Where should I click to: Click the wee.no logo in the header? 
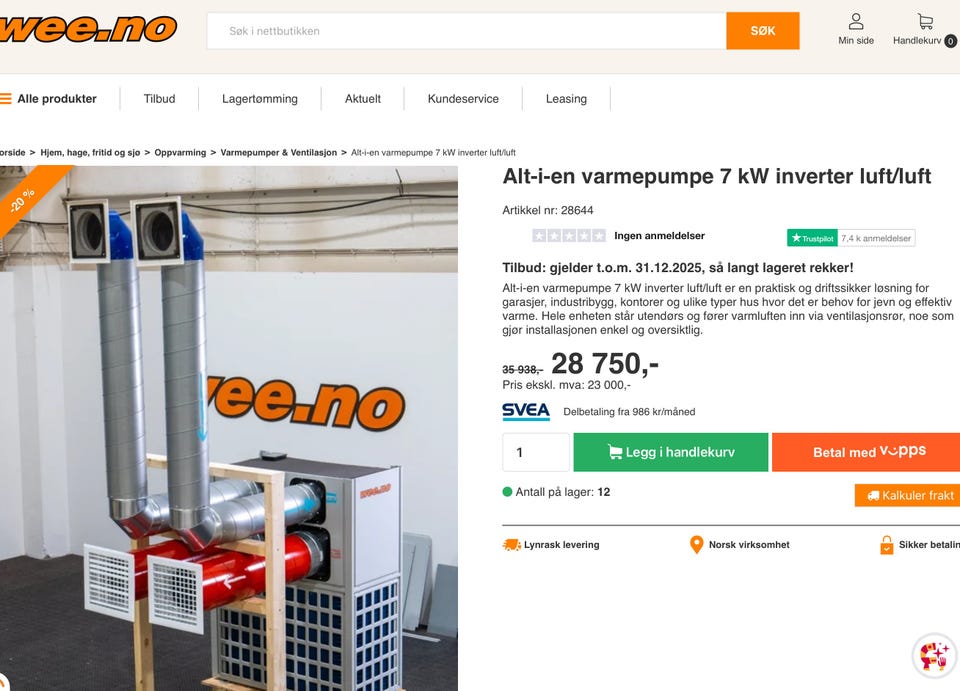88,29
